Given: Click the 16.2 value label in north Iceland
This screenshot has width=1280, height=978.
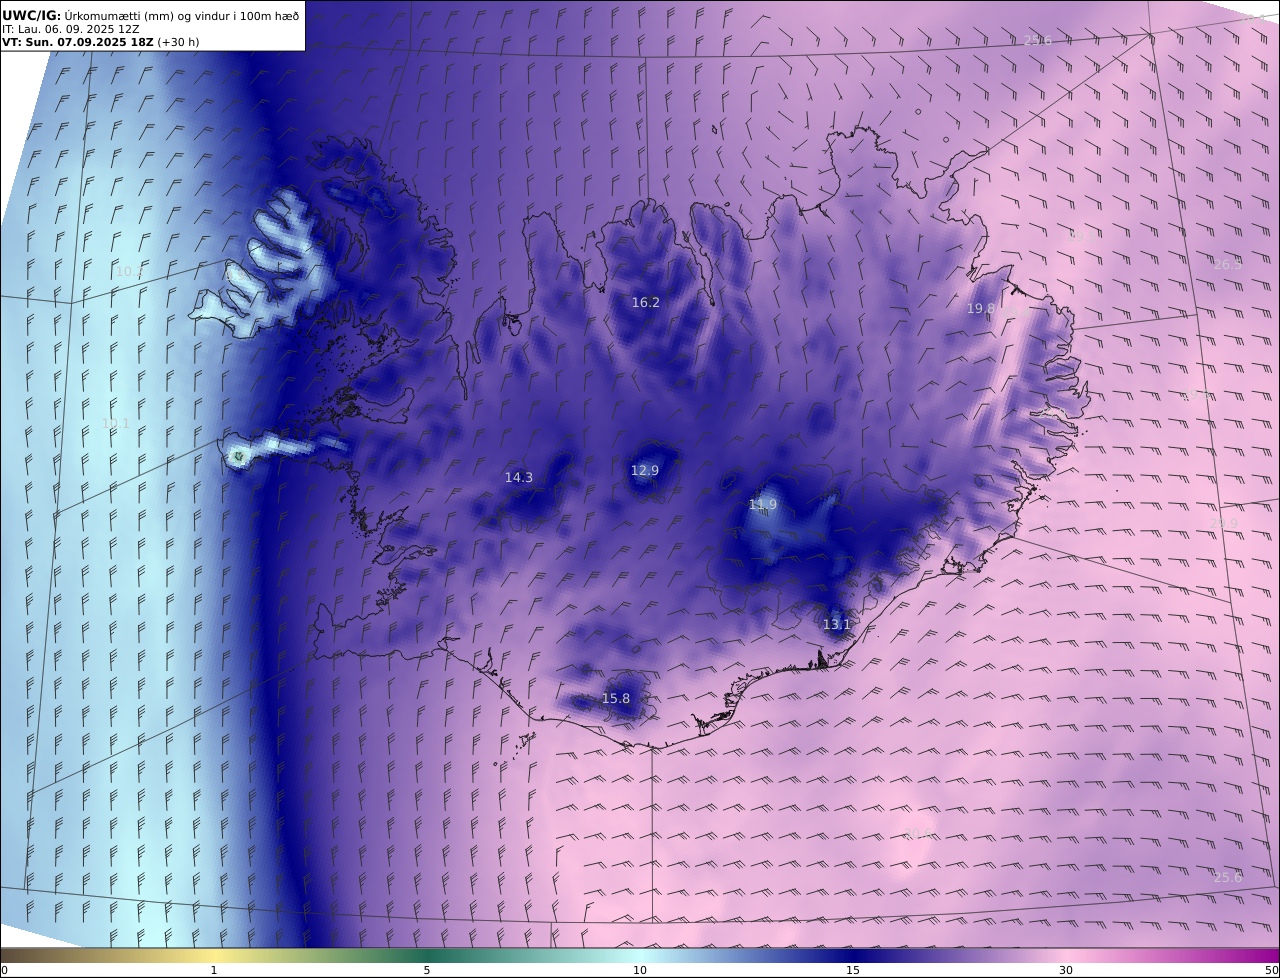Looking at the screenshot, I should click(x=646, y=302).
